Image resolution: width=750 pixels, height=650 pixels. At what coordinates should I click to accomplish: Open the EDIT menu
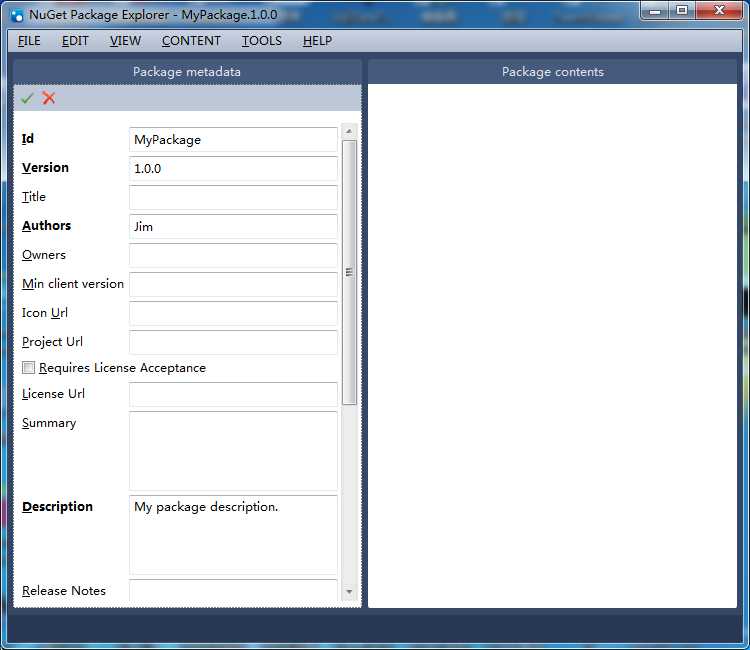[x=75, y=41]
